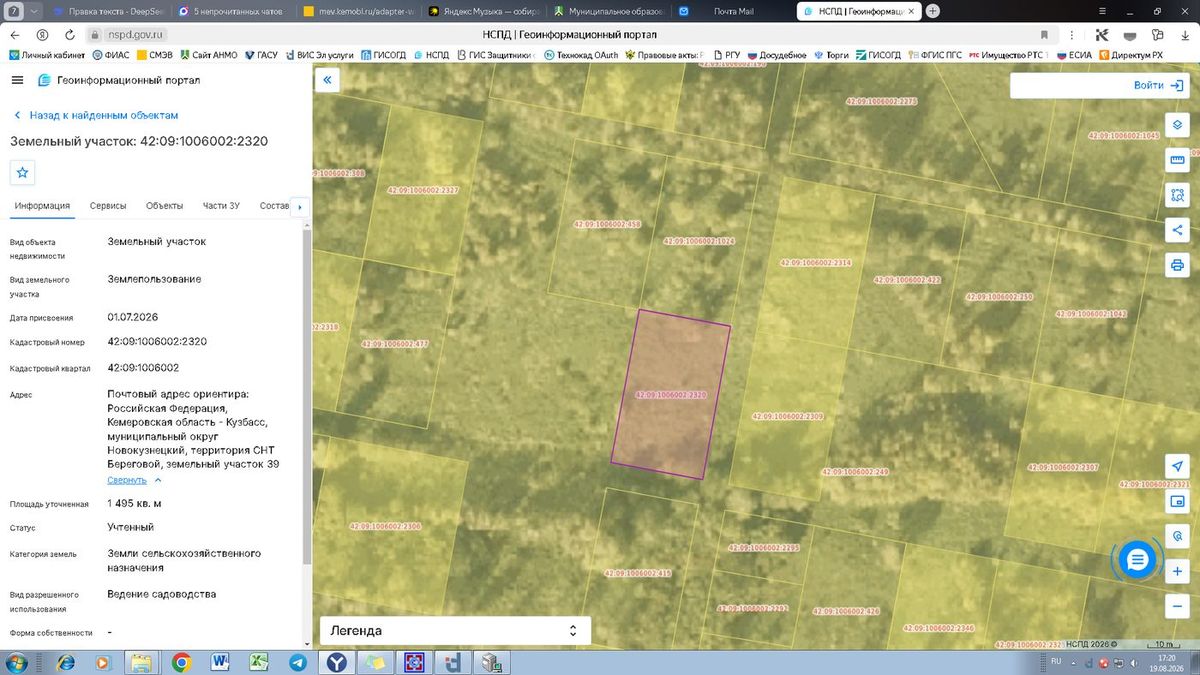1200x675 pixels.
Task: Share the current map view
Action: 1177,230
